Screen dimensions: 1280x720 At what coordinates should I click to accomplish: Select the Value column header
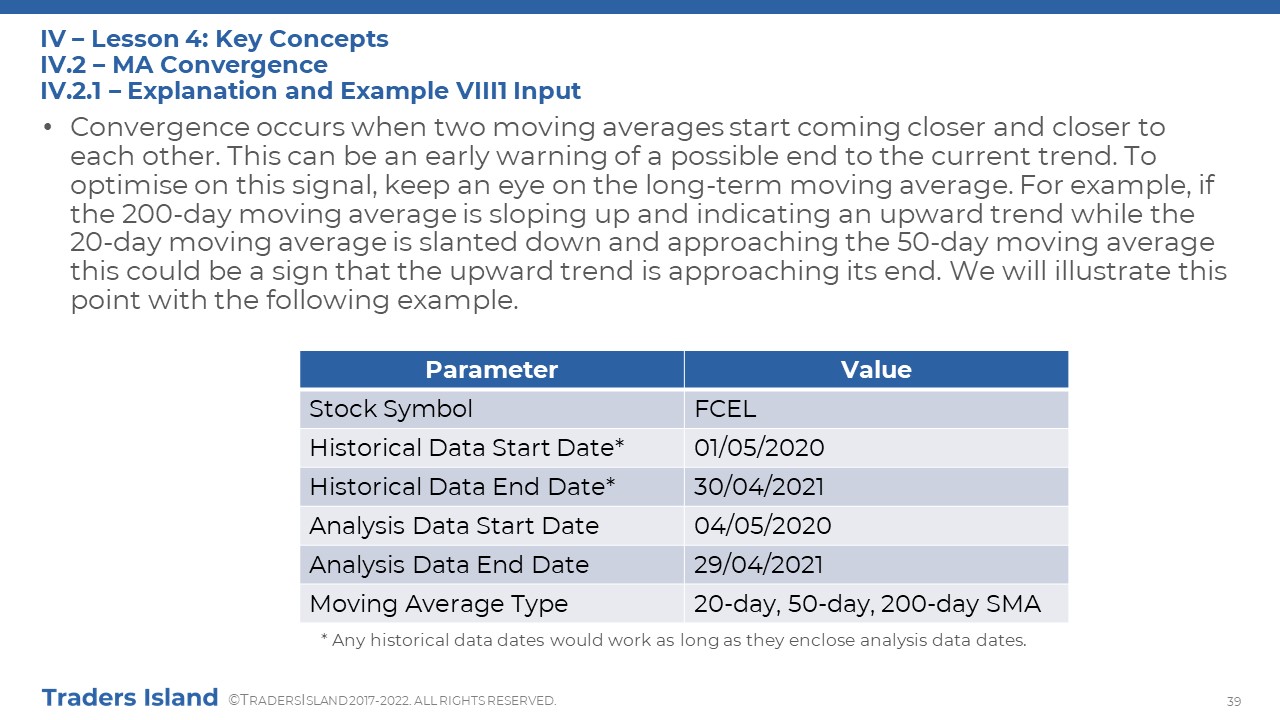click(x=876, y=369)
